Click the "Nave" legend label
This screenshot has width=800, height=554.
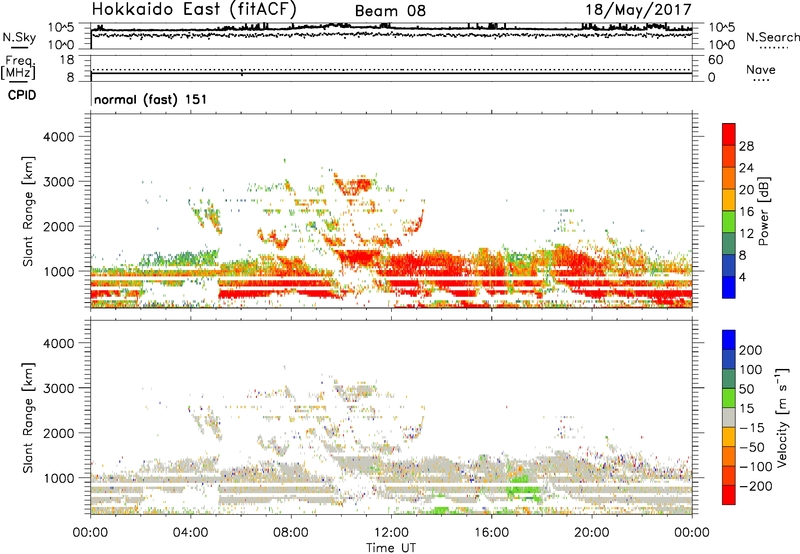click(x=760, y=69)
